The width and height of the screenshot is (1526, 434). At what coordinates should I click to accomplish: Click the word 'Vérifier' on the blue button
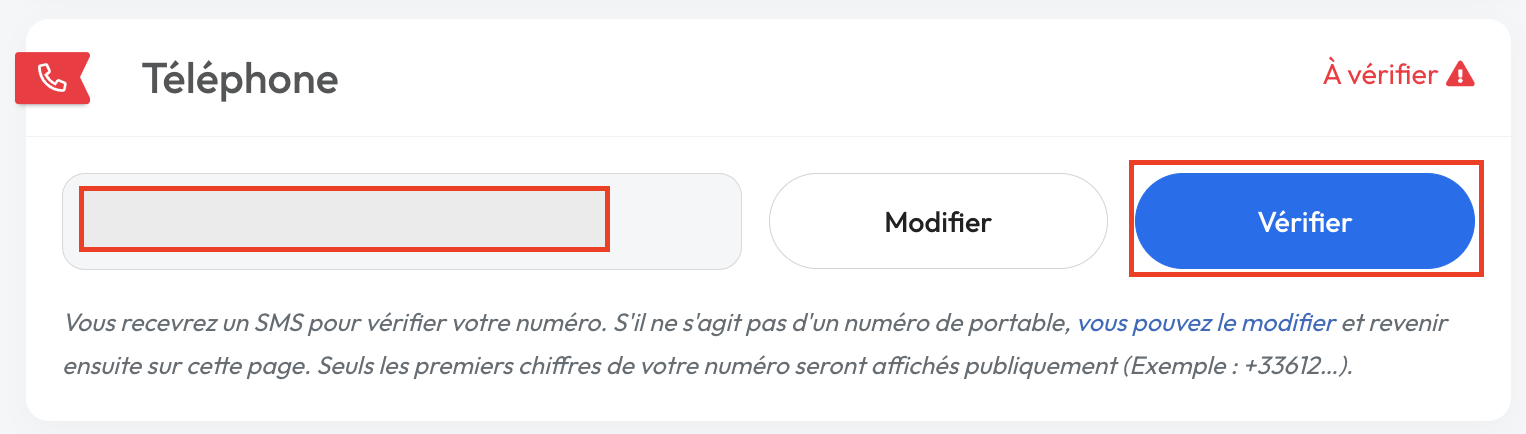pyautogui.click(x=1304, y=221)
